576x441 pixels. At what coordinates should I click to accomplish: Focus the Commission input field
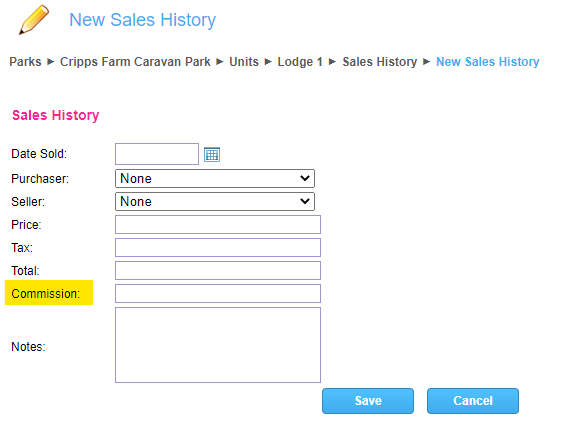coord(218,294)
